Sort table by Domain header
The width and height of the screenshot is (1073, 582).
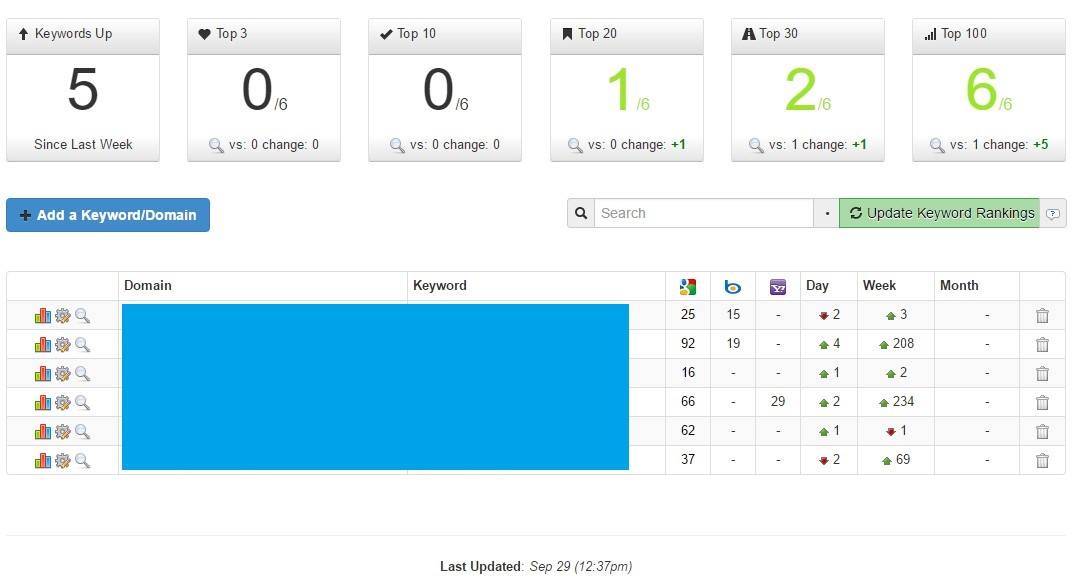(148, 286)
